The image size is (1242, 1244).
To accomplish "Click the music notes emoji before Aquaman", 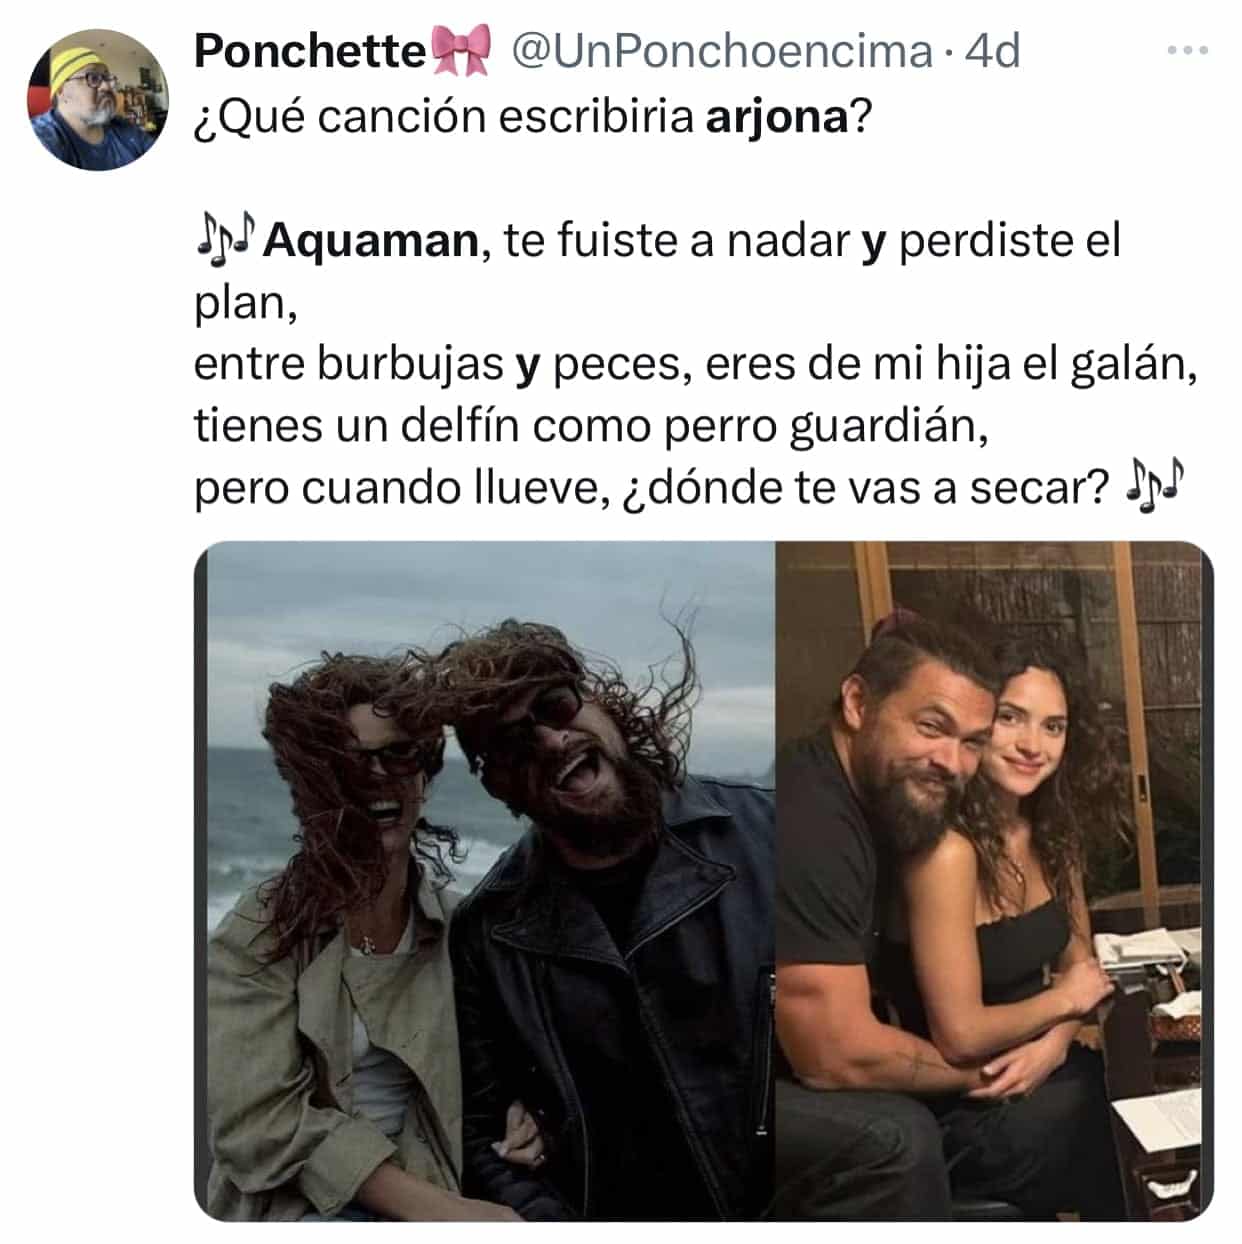I will [x=225, y=237].
